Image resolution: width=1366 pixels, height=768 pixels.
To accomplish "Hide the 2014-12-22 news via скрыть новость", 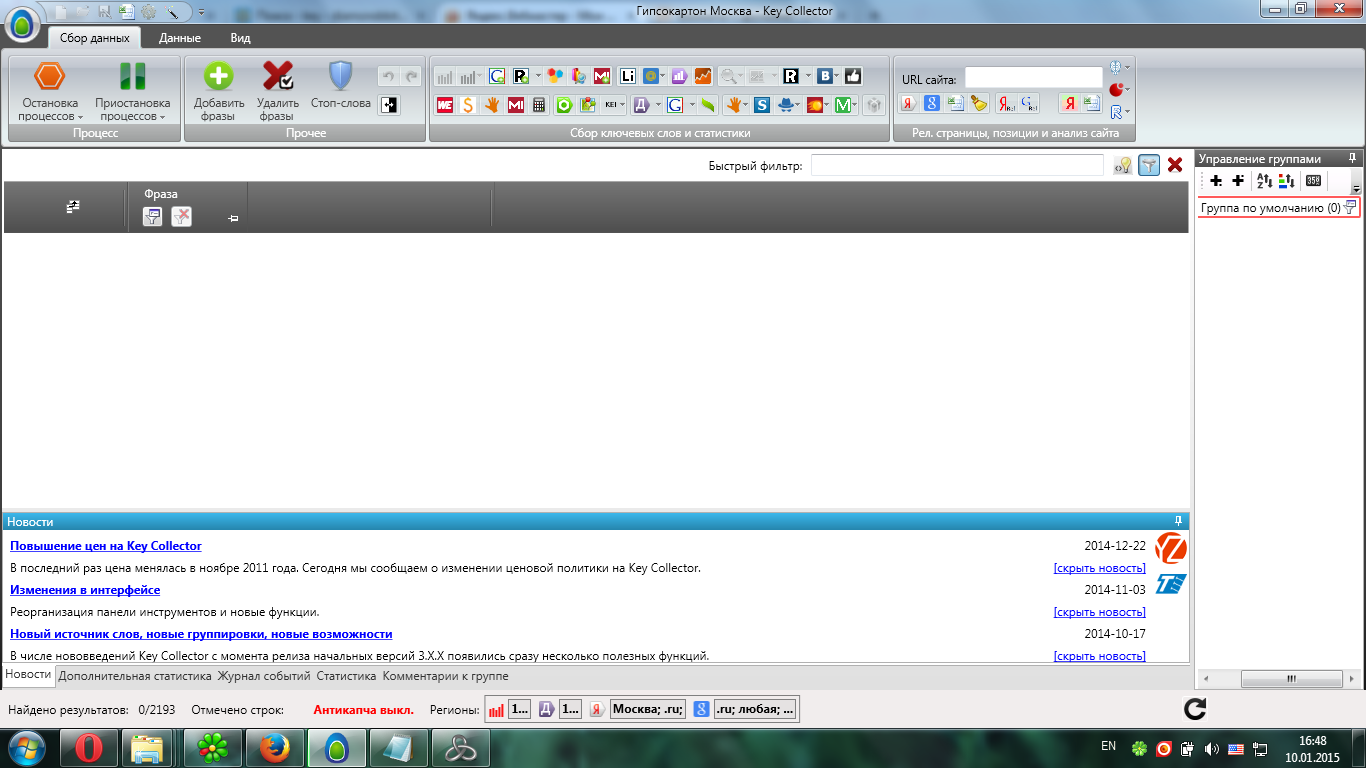I will click(1100, 568).
